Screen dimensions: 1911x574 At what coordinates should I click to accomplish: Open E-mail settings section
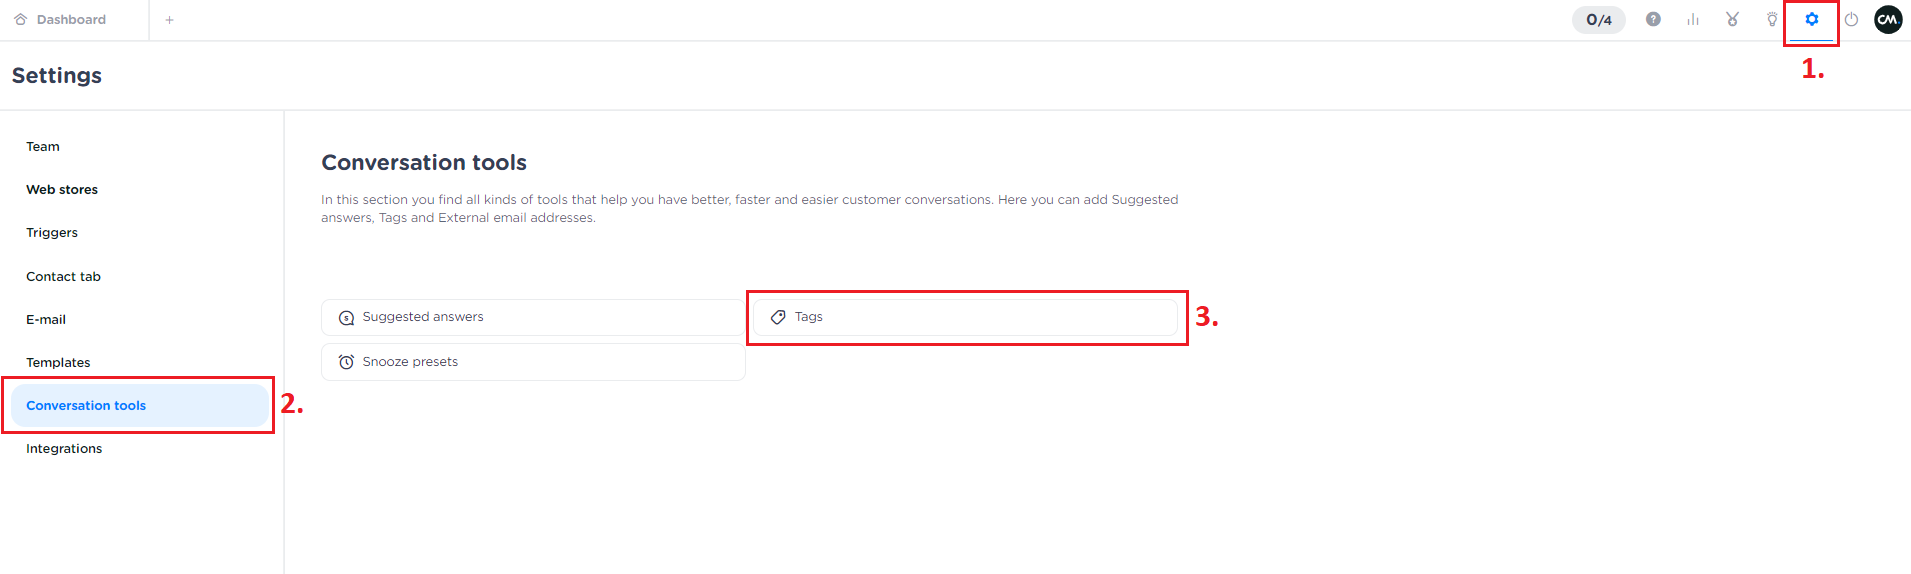pyautogui.click(x=46, y=320)
